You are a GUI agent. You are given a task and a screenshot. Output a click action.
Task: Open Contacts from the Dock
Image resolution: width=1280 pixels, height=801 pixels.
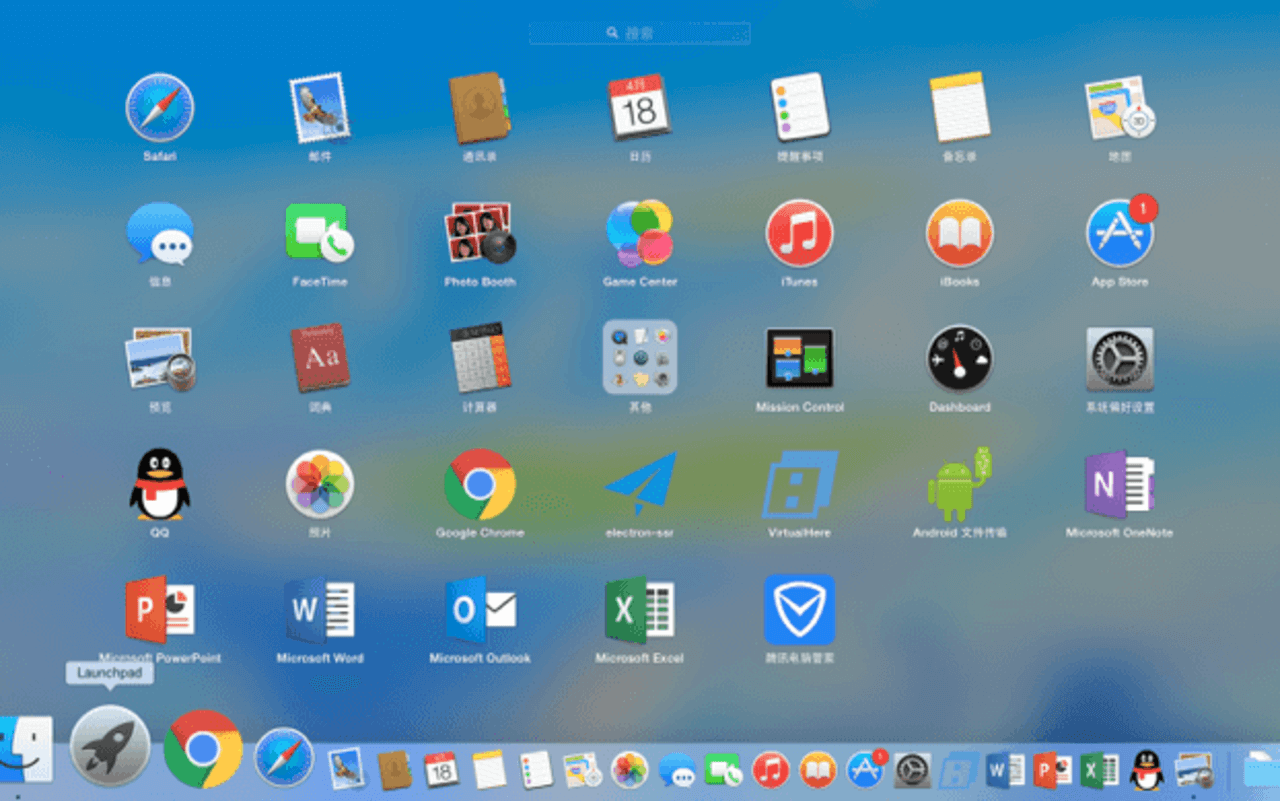click(x=394, y=770)
